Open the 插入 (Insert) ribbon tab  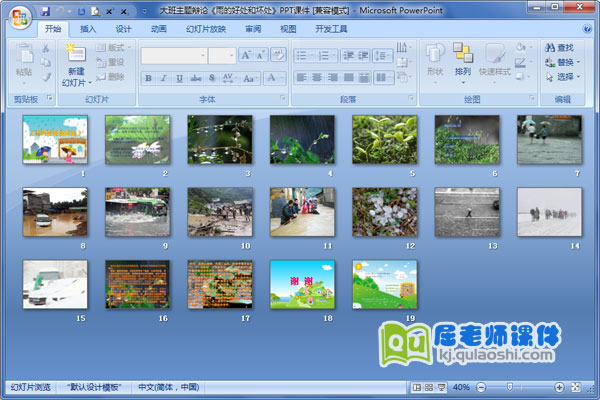pos(88,29)
